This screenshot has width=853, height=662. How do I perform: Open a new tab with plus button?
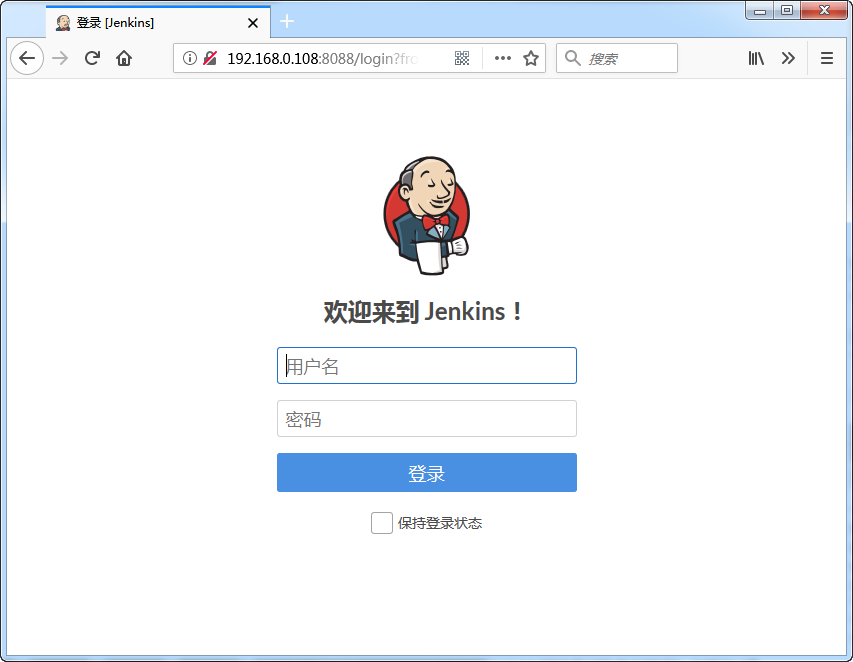pyautogui.click(x=287, y=21)
